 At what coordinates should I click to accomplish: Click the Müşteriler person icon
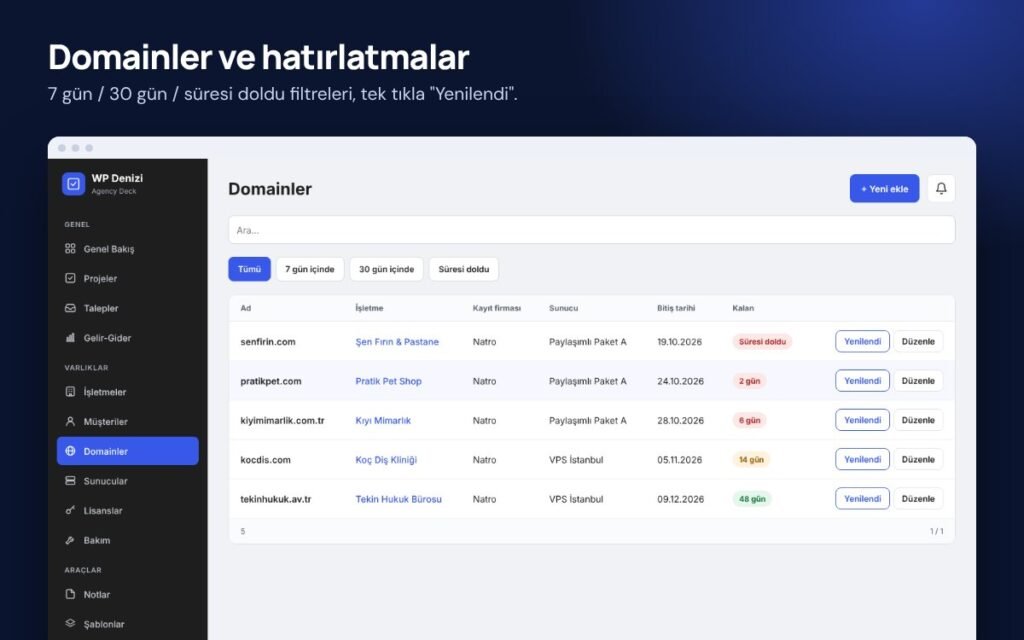(x=71, y=421)
